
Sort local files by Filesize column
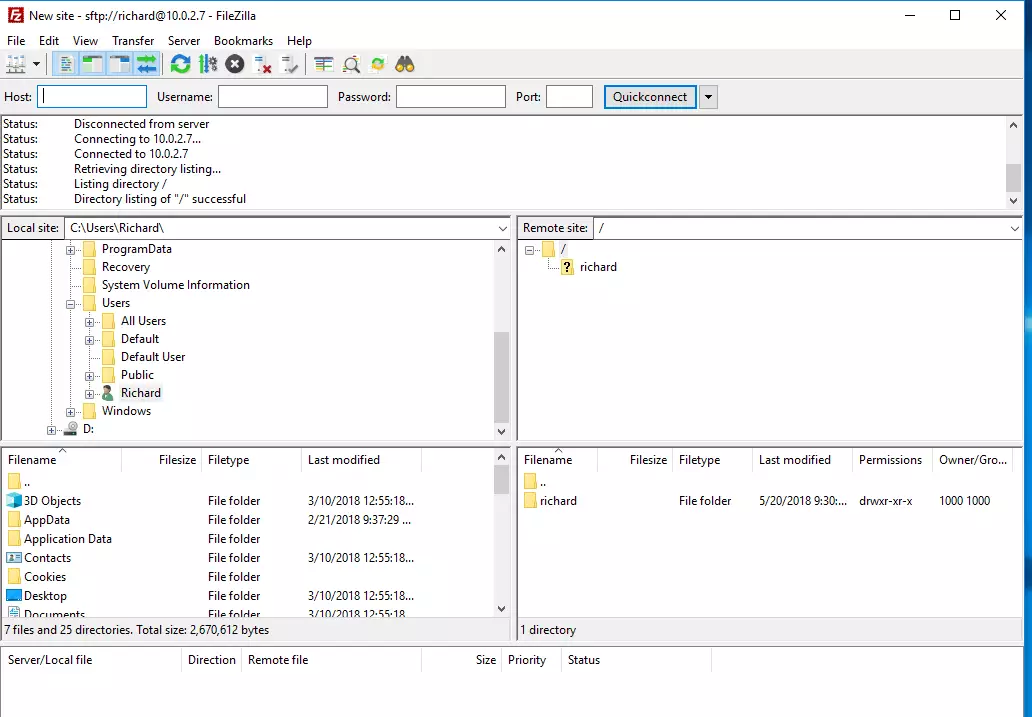pos(160,460)
